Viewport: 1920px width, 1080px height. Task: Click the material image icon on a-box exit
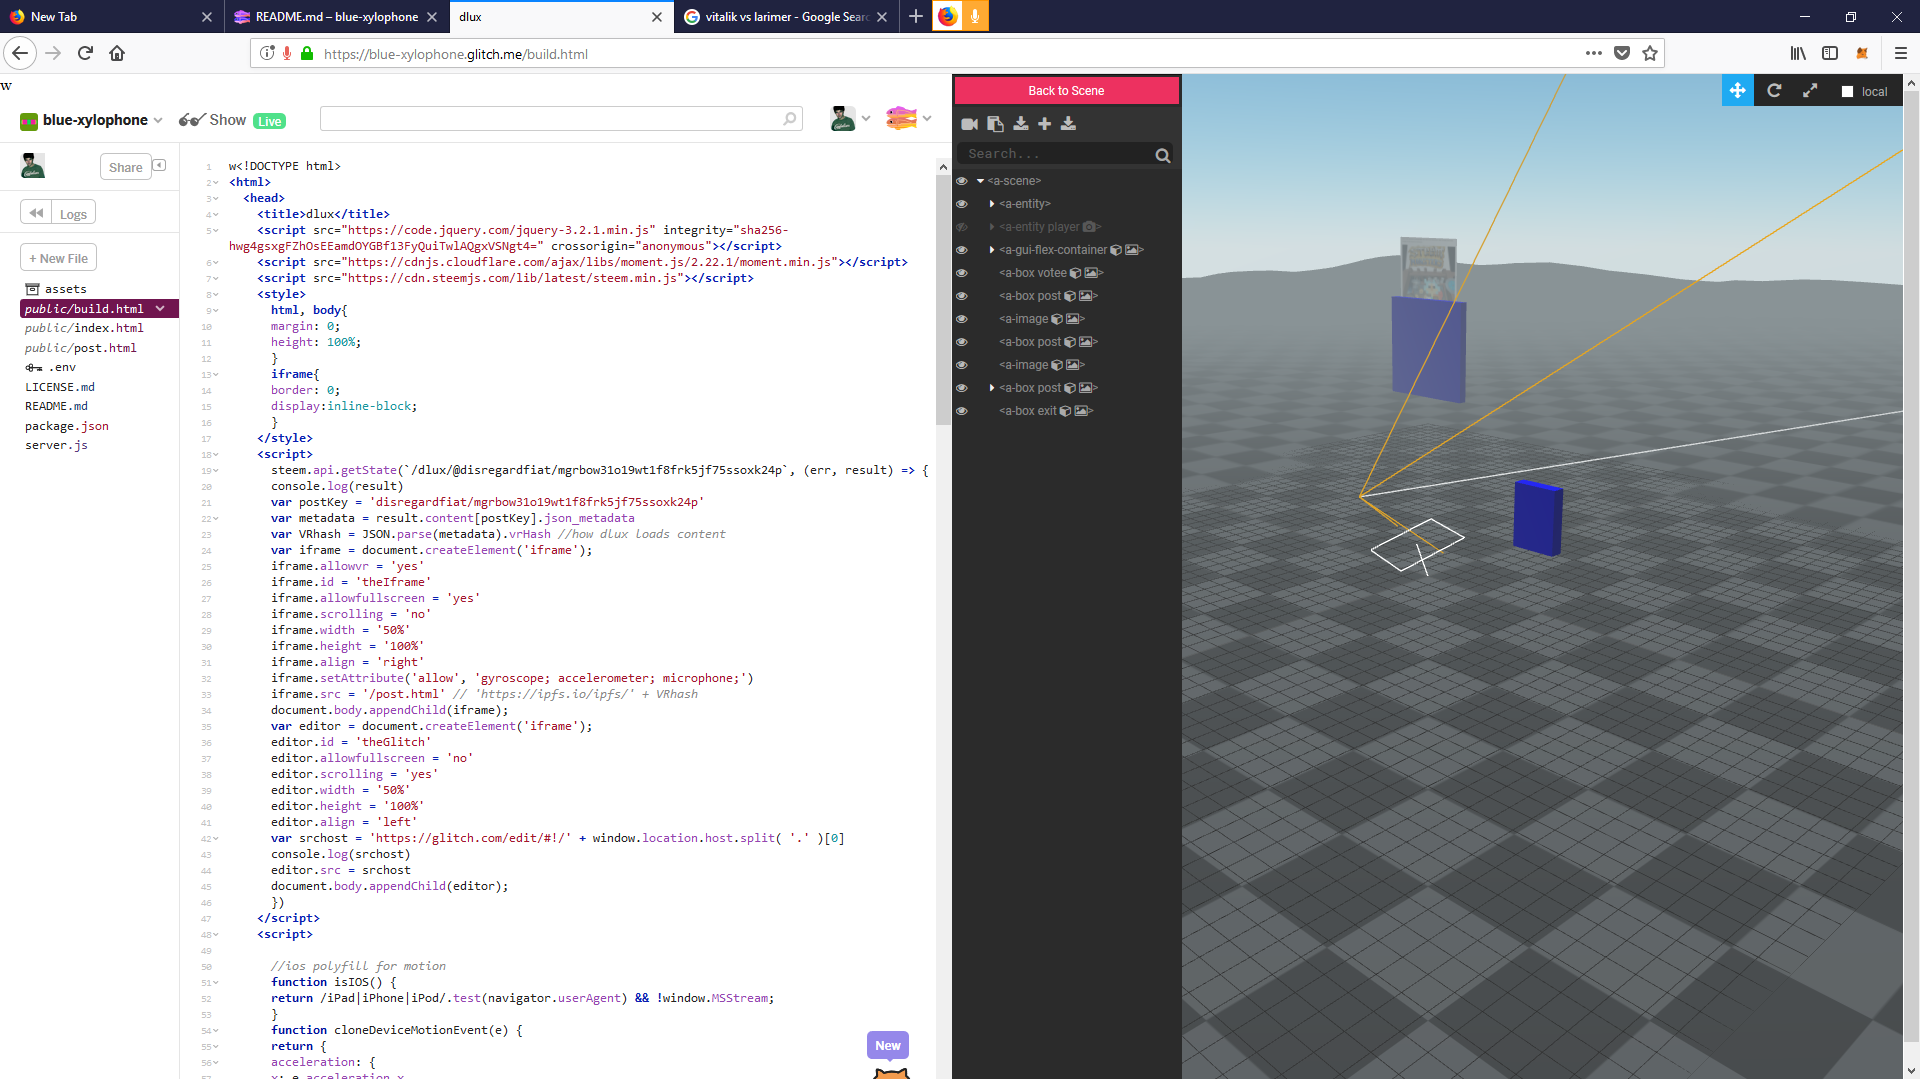pyautogui.click(x=1081, y=411)
